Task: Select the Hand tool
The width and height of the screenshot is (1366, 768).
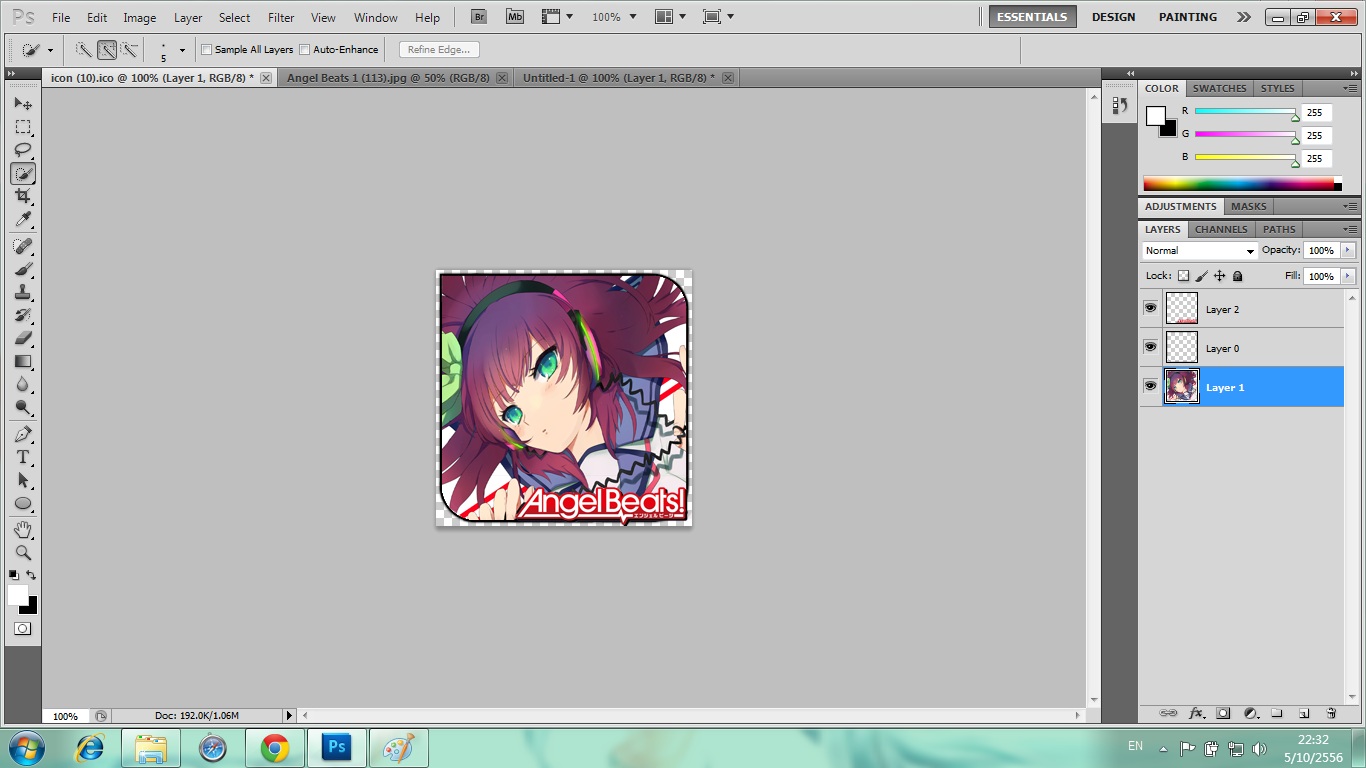Action: point(23,529)
